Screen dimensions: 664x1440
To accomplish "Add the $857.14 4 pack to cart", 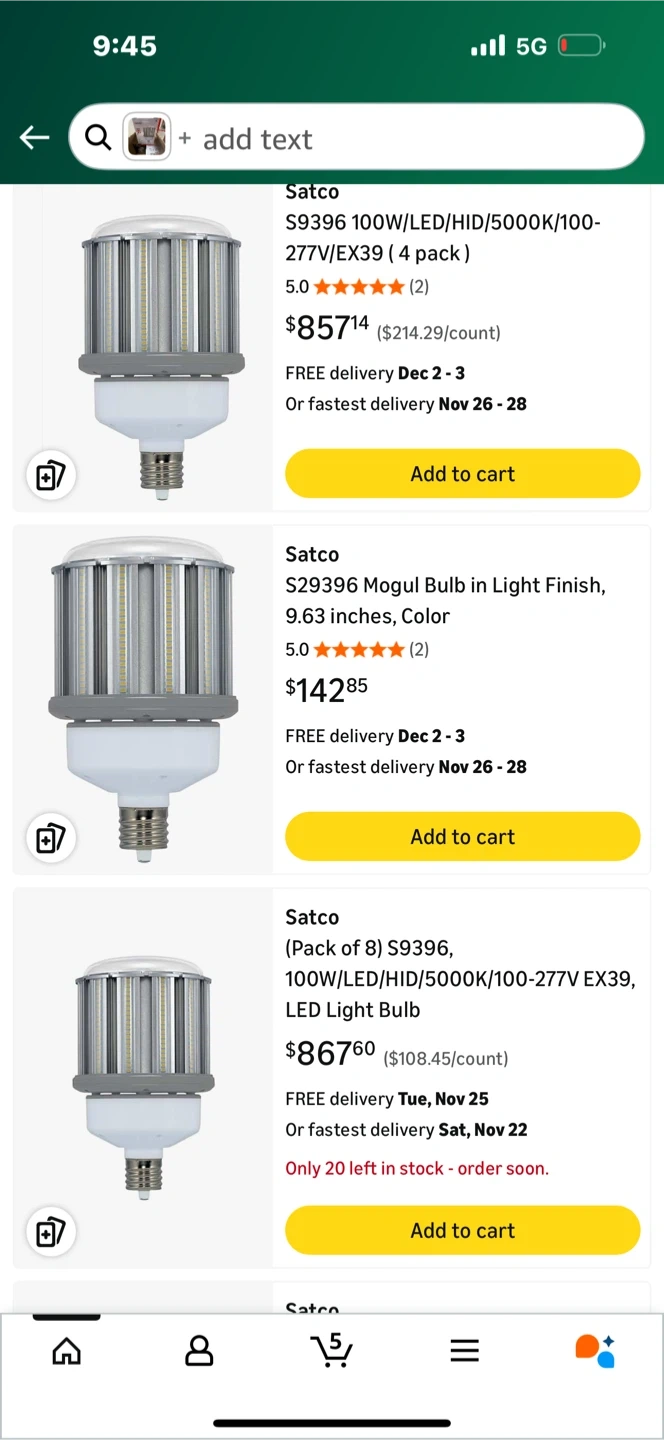I will 462,474.
